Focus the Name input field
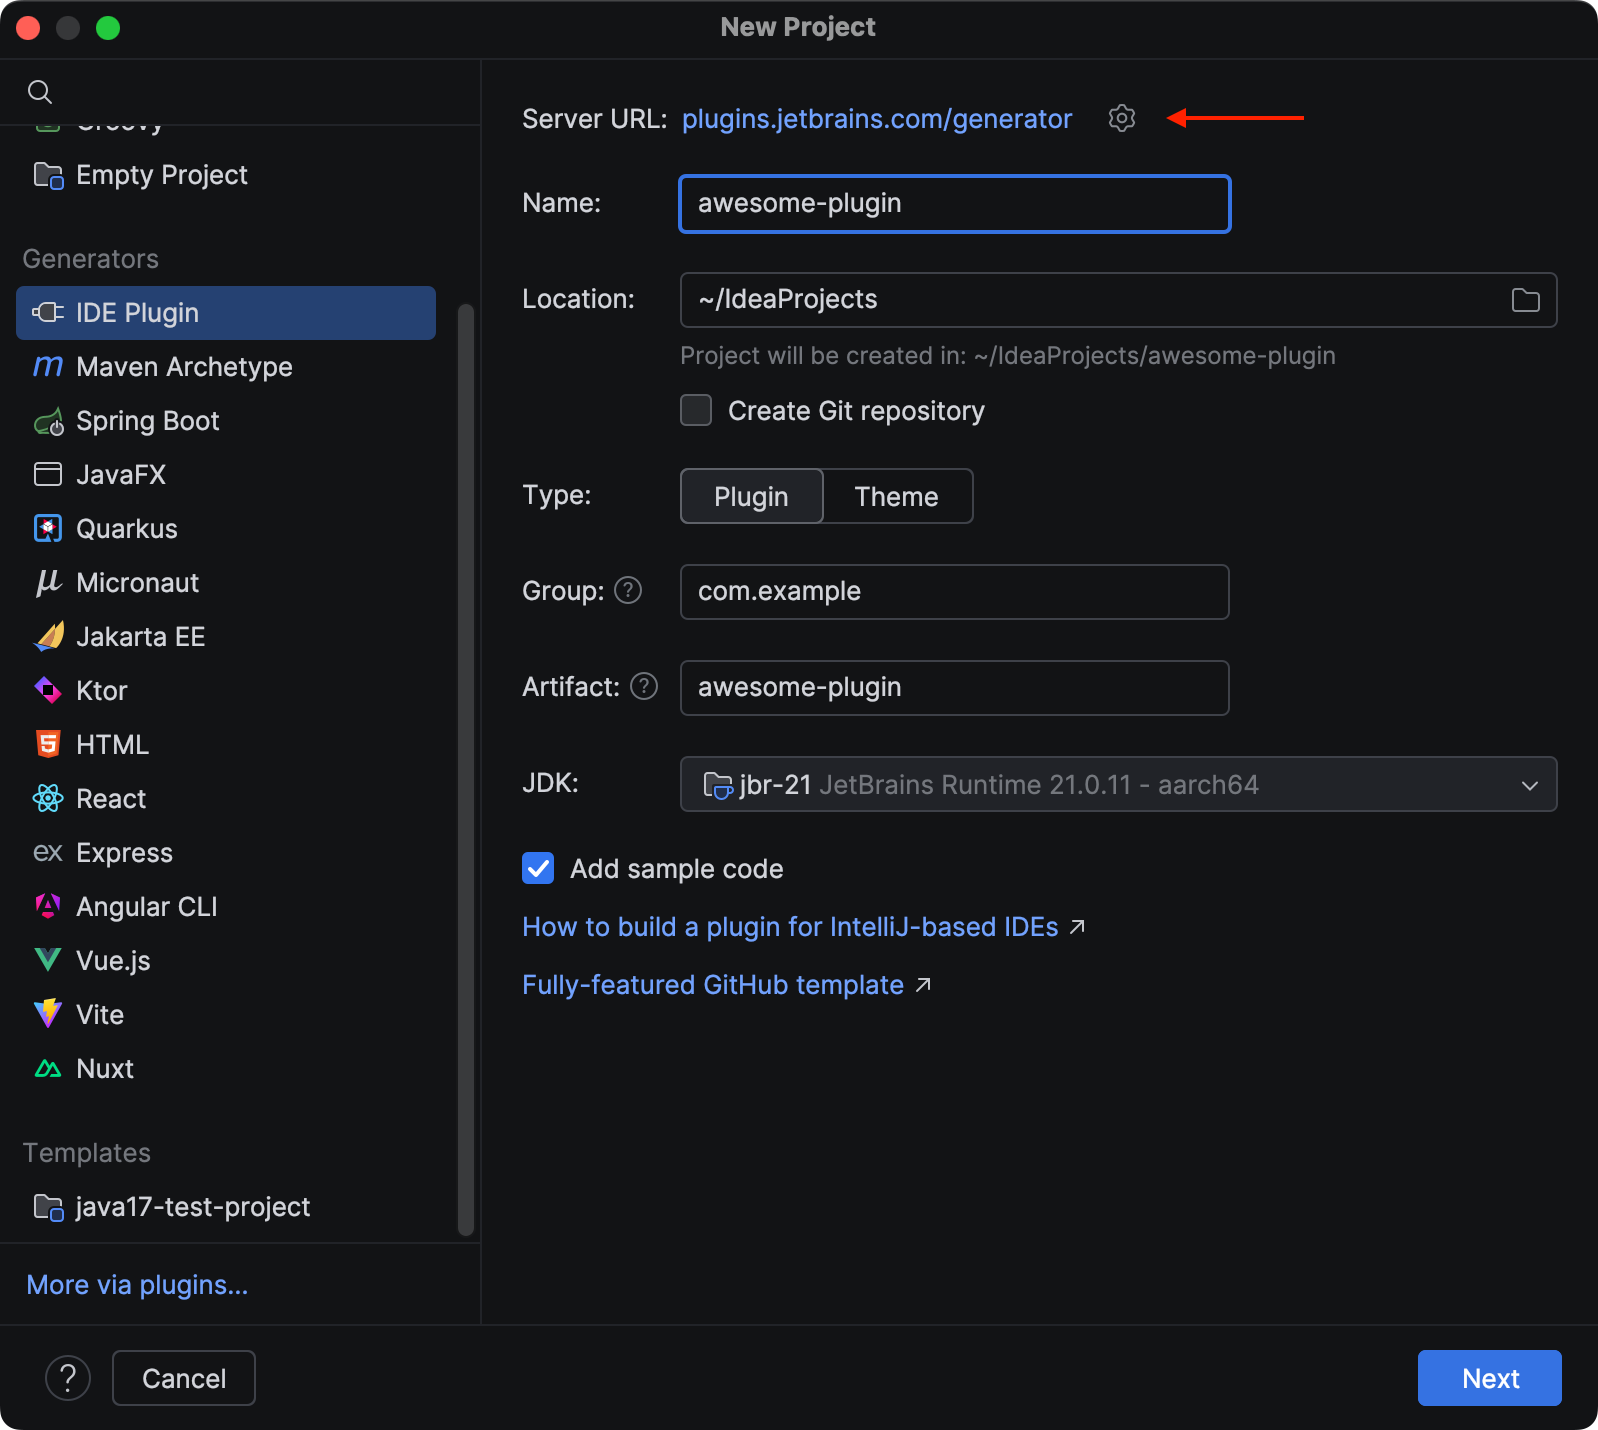Image resolution: width=1598 pixels, height=1430 pixels. click(x=955, y=204)
